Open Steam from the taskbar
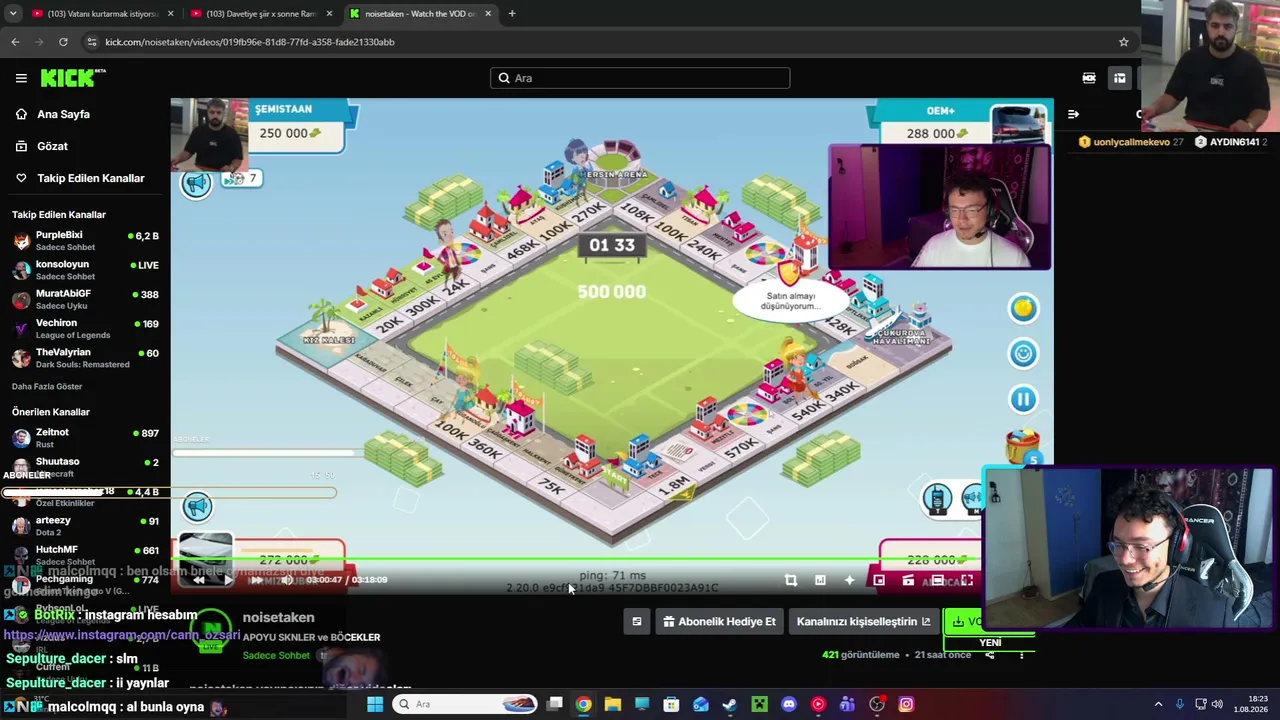 click(x=730, y=704)
